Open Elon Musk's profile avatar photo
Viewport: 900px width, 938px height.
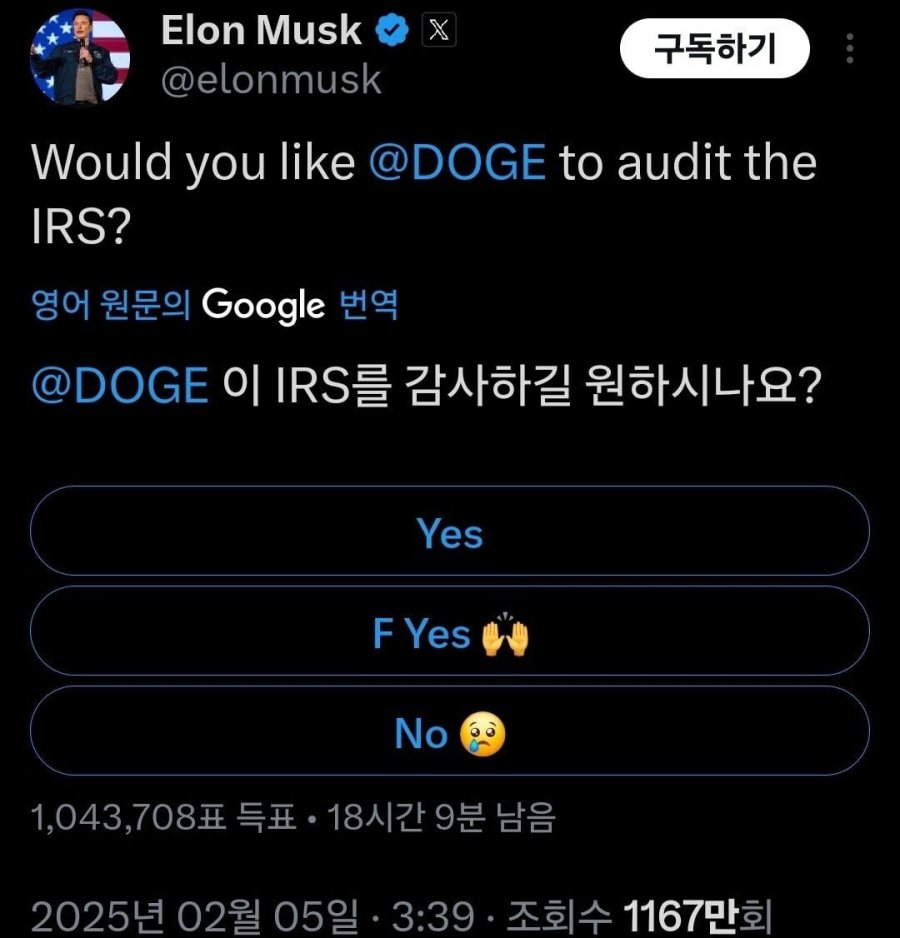(80, 56)
